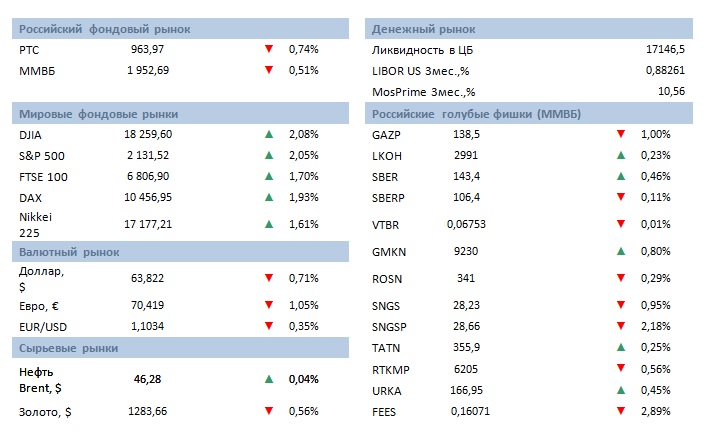This screenshot has height=440, width=704.
Task: Click the green up arrow beside DJIA
Action: pyautogui.click(x=269, y=133)
